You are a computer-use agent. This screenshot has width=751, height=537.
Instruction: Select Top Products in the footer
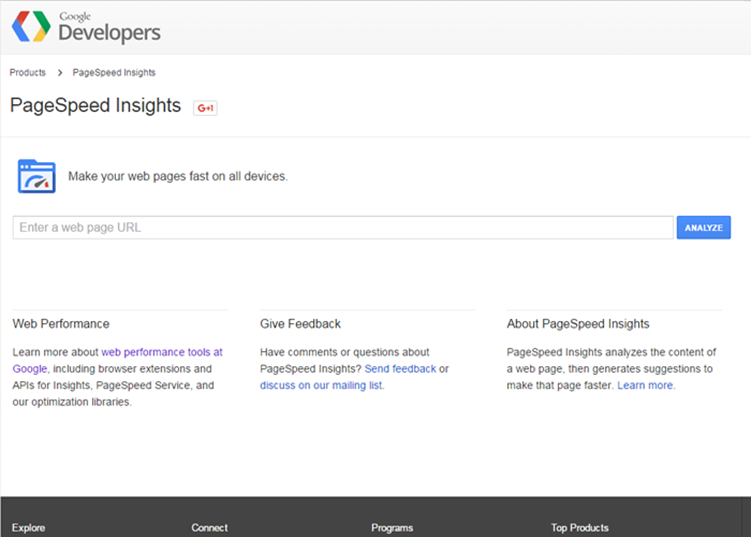coord(579,527)
